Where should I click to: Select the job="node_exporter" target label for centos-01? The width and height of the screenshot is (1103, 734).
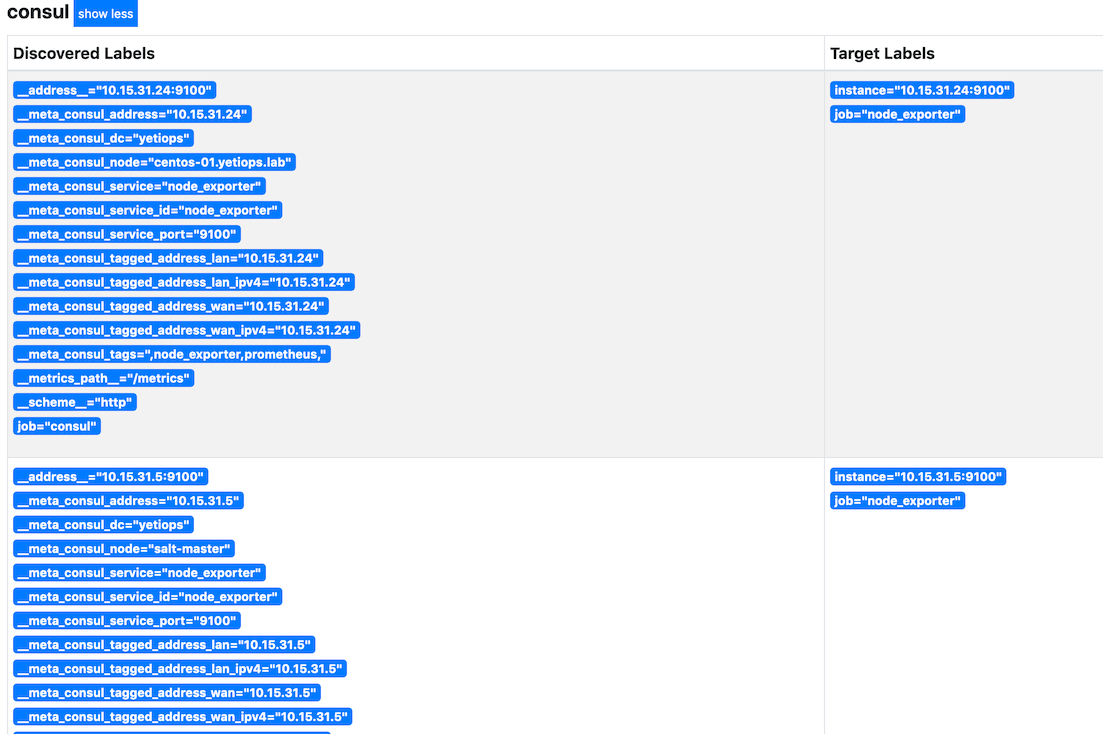tap(897, 113)
